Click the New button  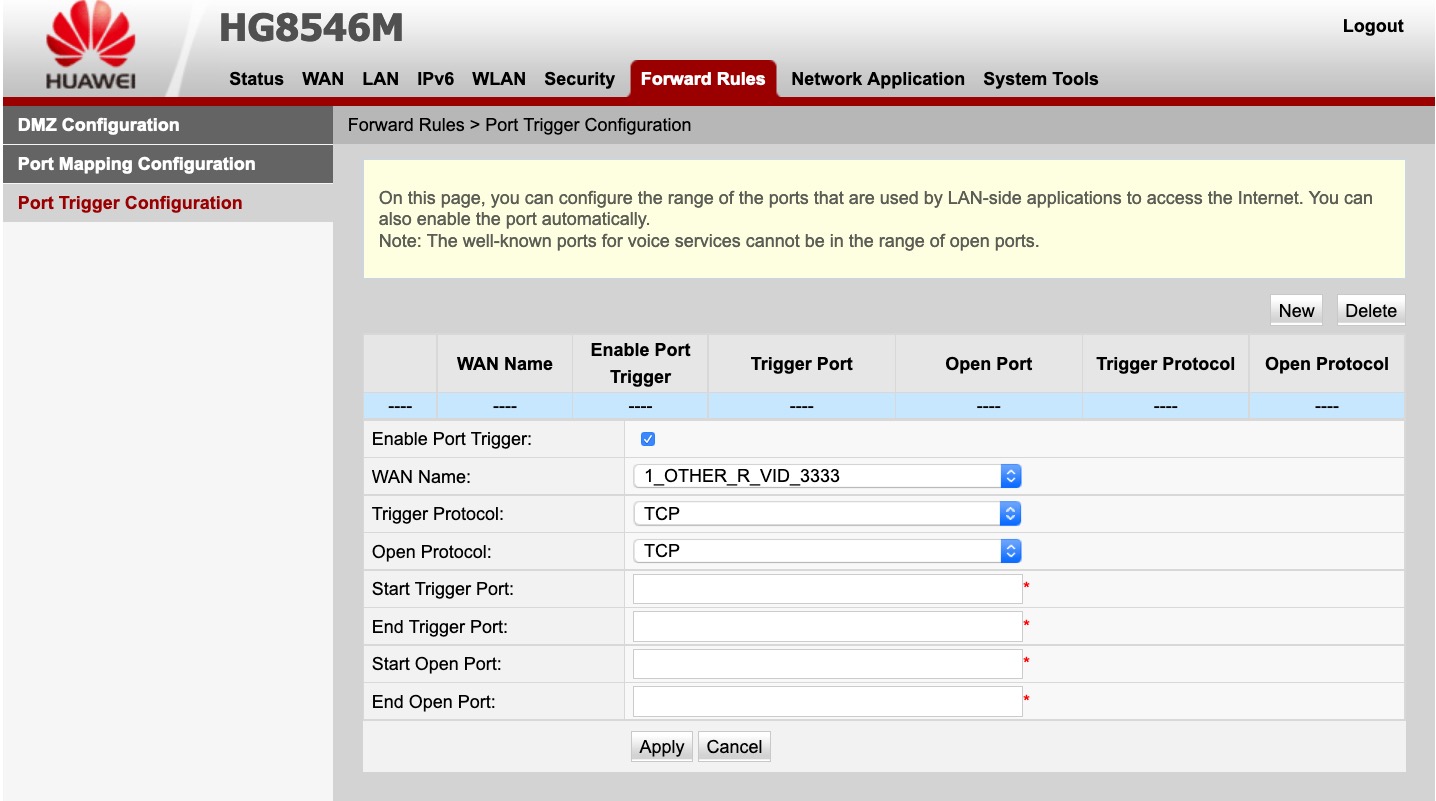click(1296, 310)
